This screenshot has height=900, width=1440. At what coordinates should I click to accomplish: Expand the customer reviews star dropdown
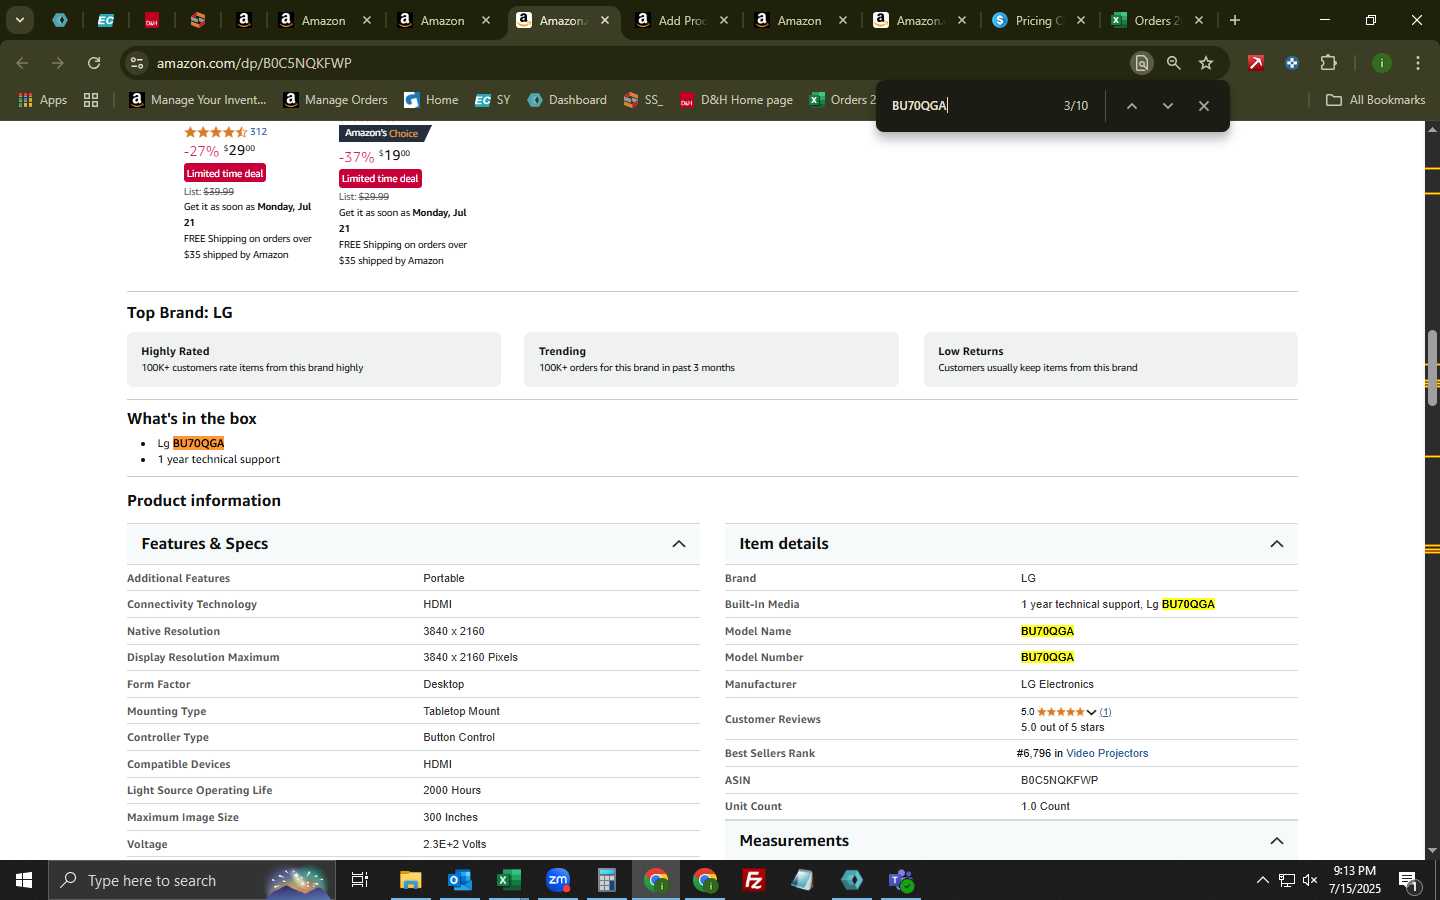tap(1091, 712)
